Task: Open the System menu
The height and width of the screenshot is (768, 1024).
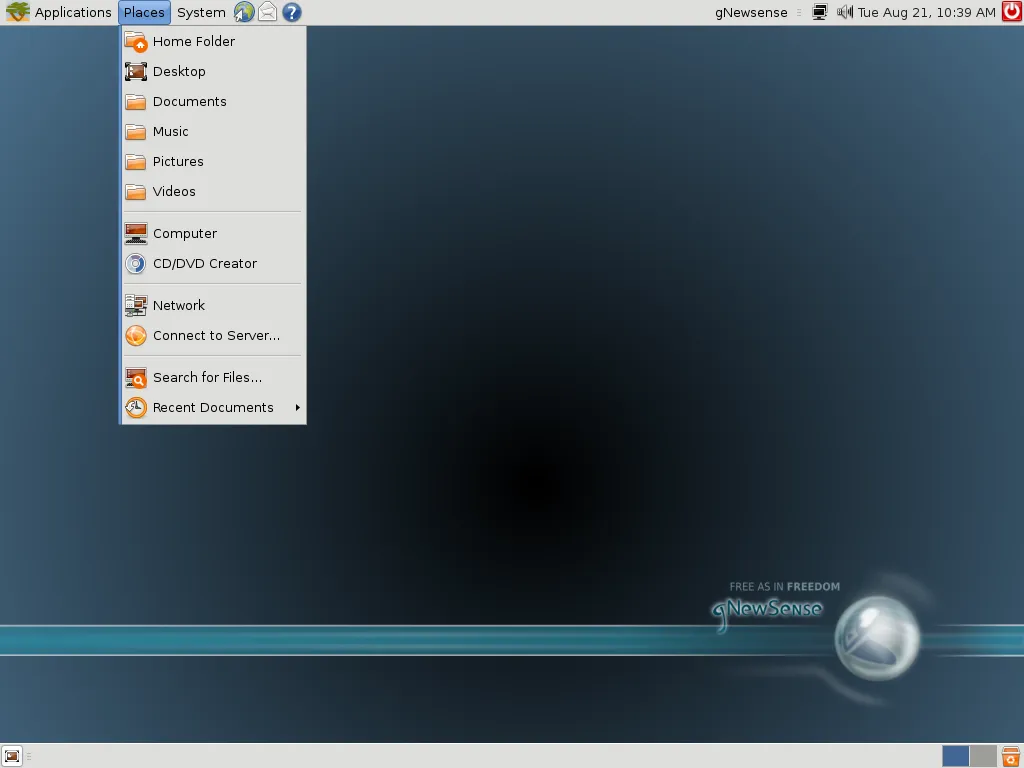Action: (201, 12)
